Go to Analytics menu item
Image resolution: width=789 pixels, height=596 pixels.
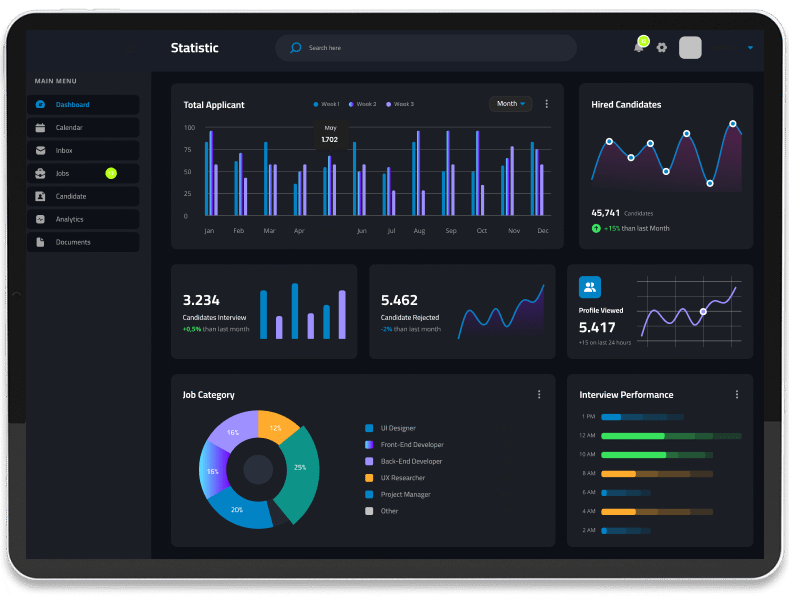point(83,219)
